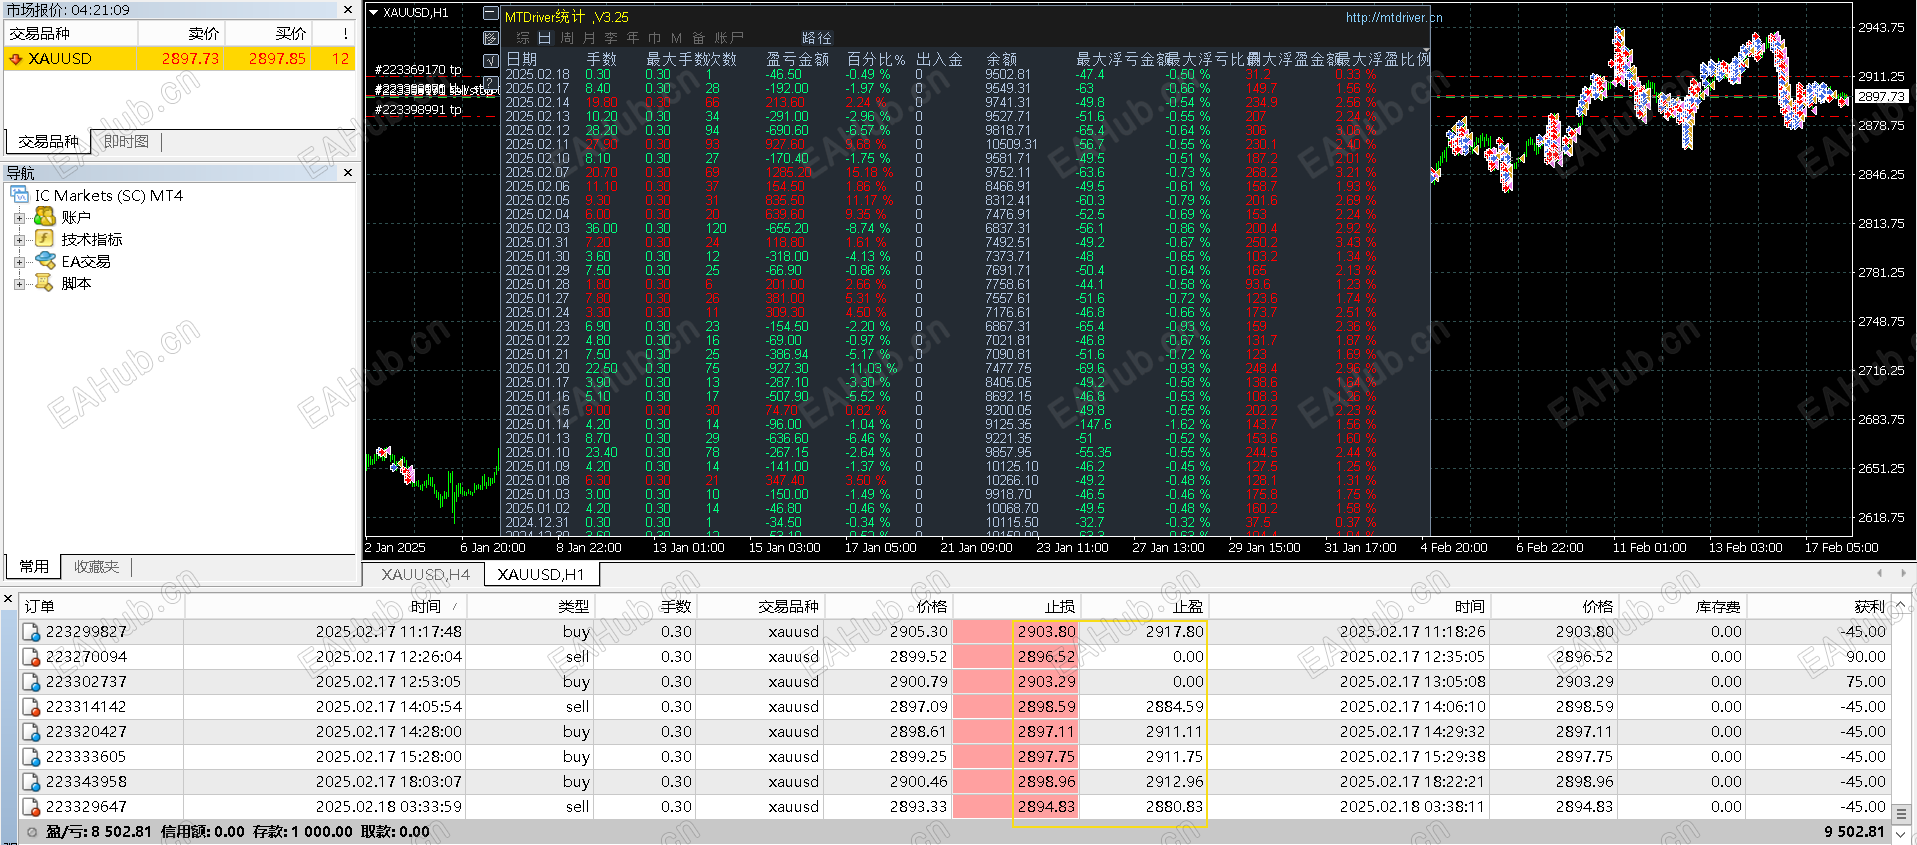Close the 市场报价 market watch panel
This screenshot has height=845, width=1917.
[348, 10]
